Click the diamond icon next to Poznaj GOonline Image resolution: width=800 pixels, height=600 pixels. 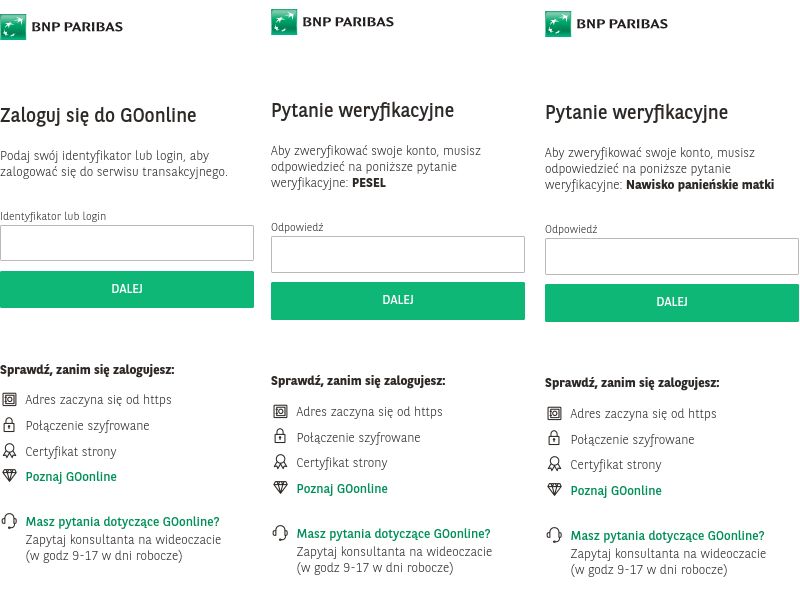[9, 477]
